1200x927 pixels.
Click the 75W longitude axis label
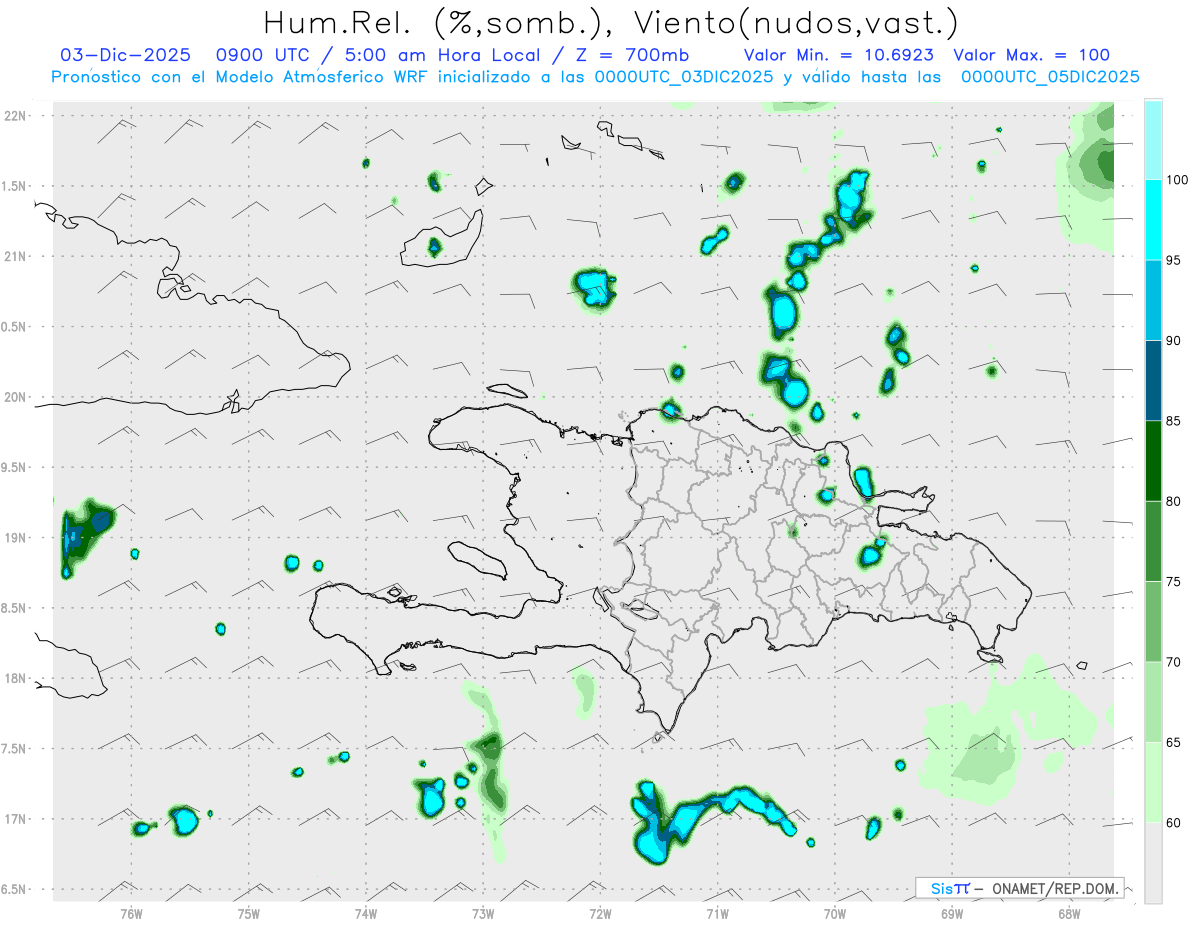click(x=249, y=913)
